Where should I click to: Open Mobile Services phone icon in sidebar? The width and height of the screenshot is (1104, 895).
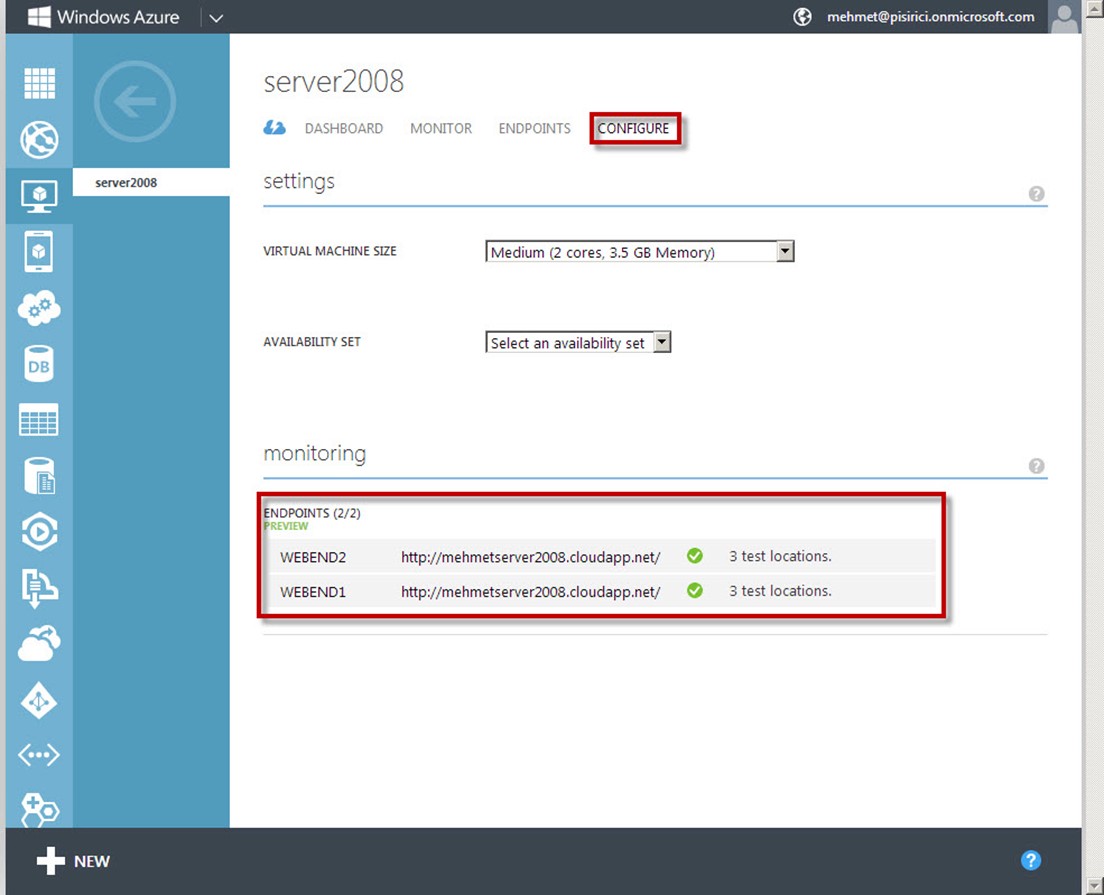[39, 251]
